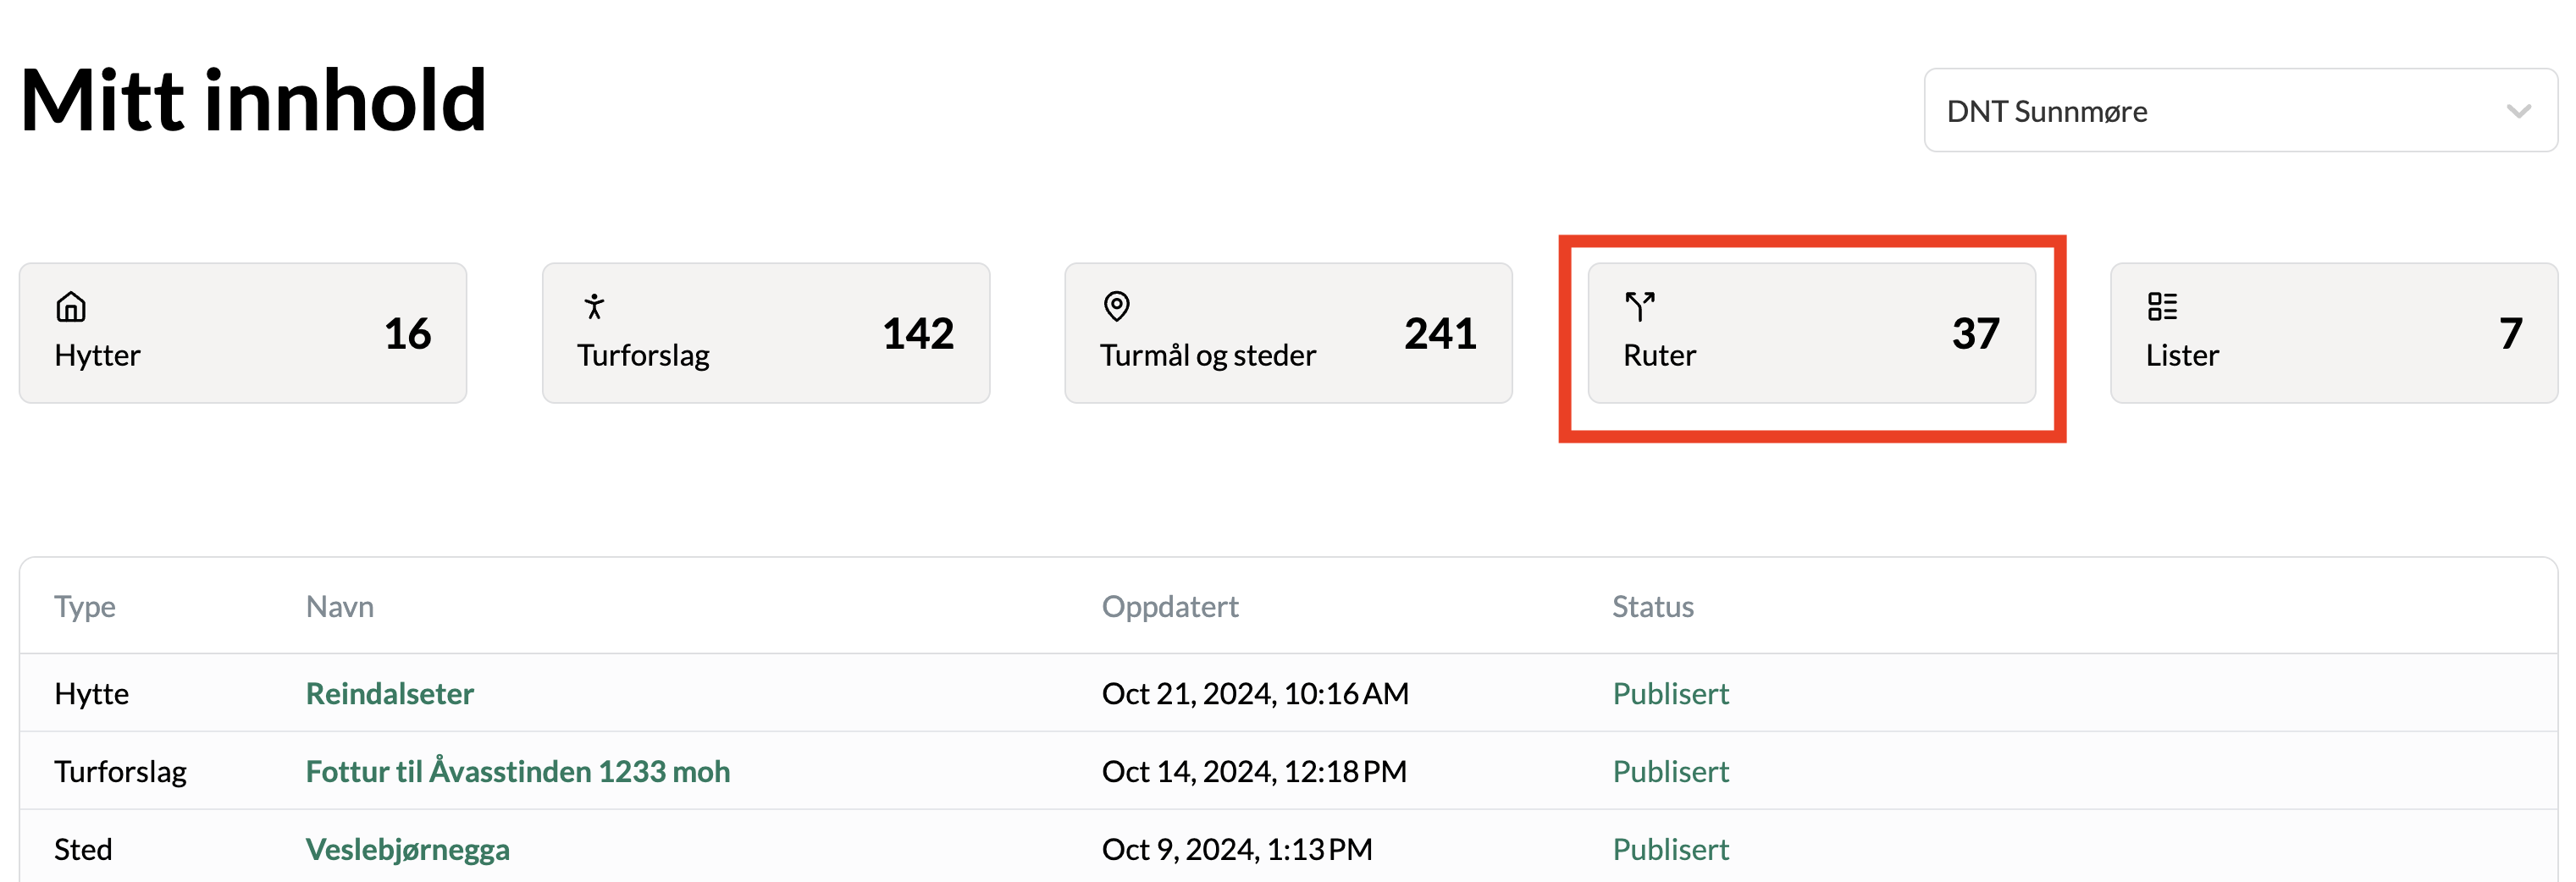This screenshot has width=2576, height=882.
Task: Click Publisert status in the Reindalseter row
Action: [x=1670, y=693]
